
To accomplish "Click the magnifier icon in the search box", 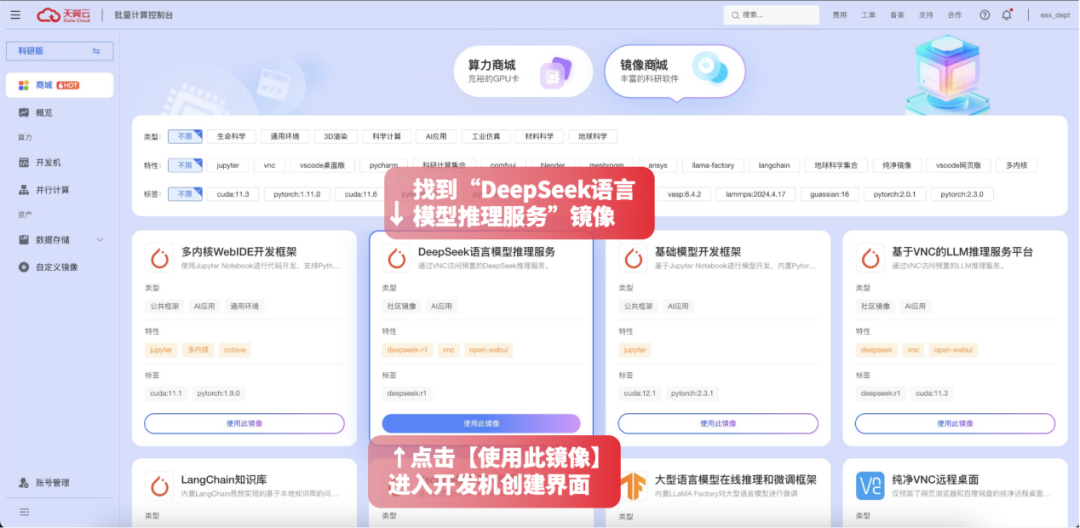I will pos(735,14).
